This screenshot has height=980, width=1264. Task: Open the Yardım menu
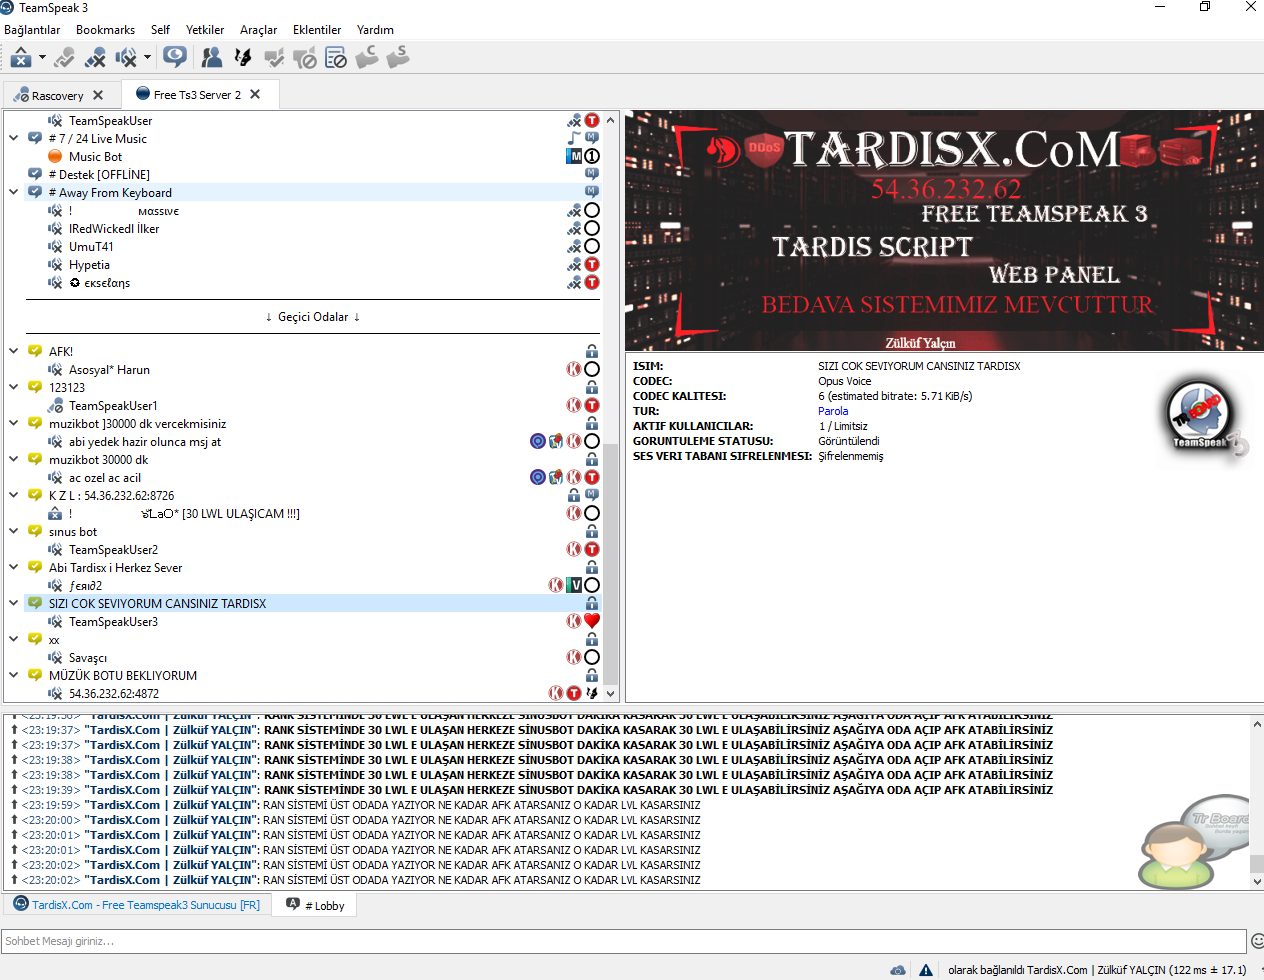(375, 30)
